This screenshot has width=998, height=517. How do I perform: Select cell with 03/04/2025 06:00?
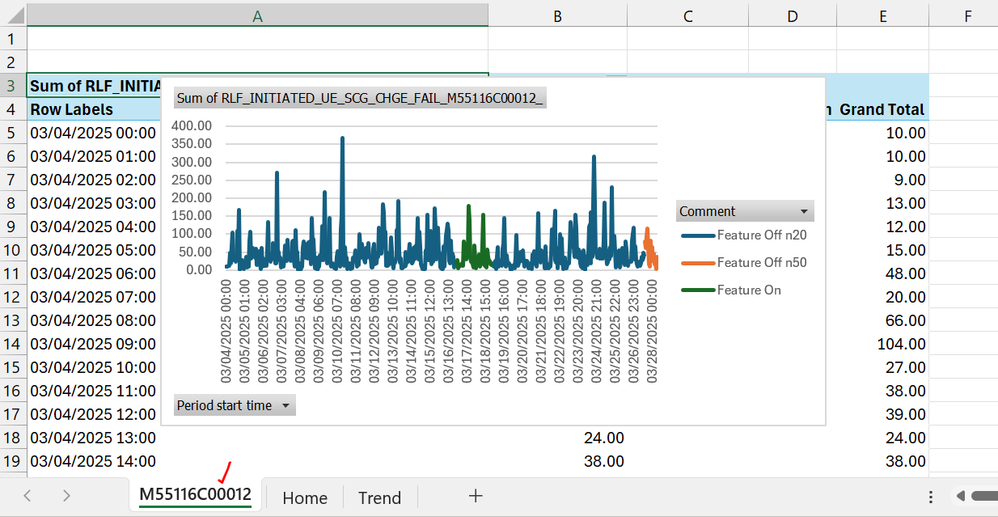94,273
